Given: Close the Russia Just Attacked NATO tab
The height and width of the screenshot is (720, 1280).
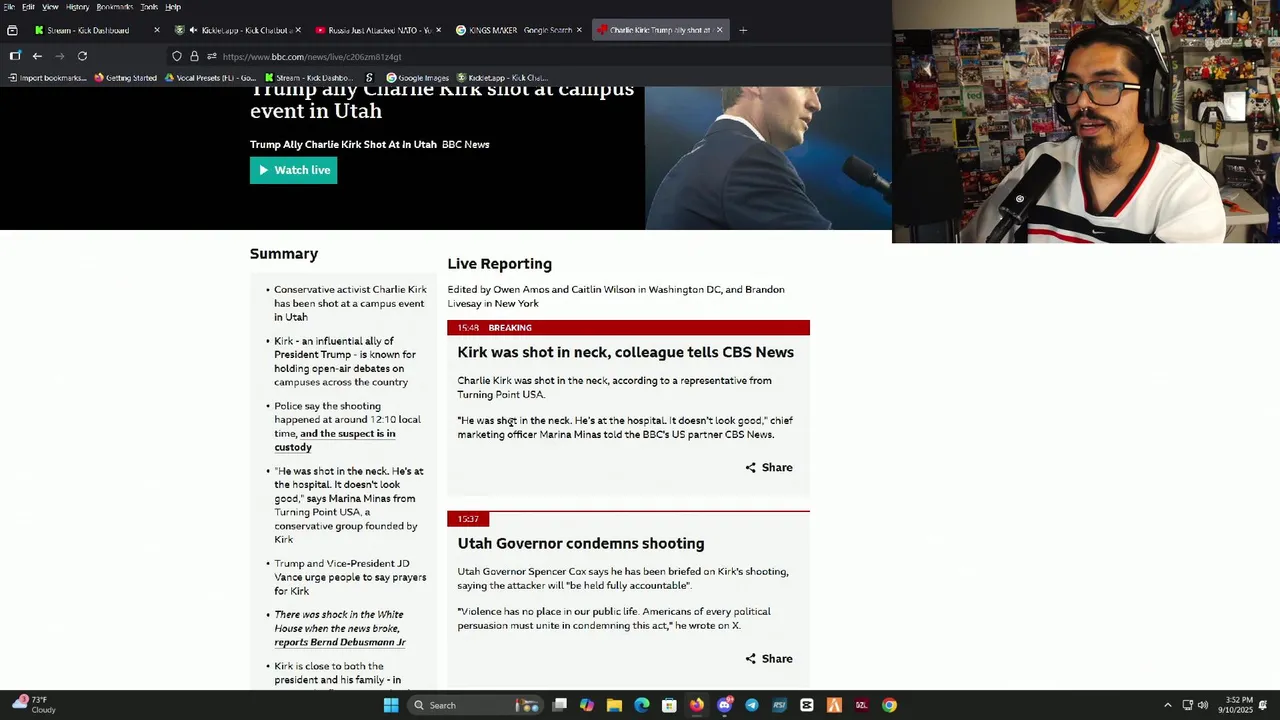Looking at the screenshot, I should 438,30.
